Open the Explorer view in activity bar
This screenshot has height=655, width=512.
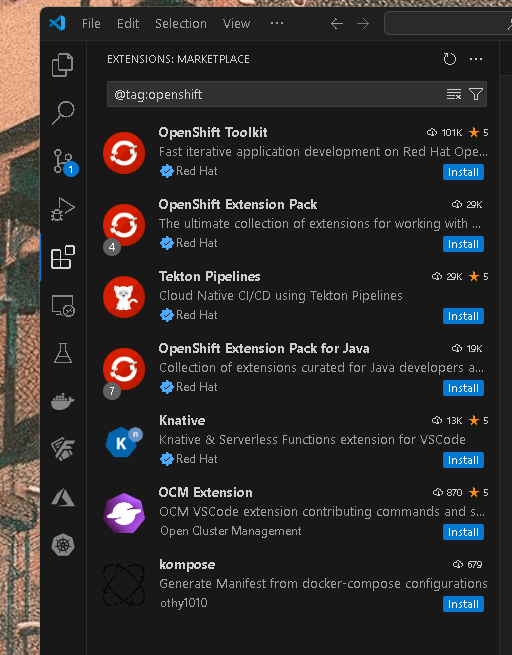coord(63,65)
